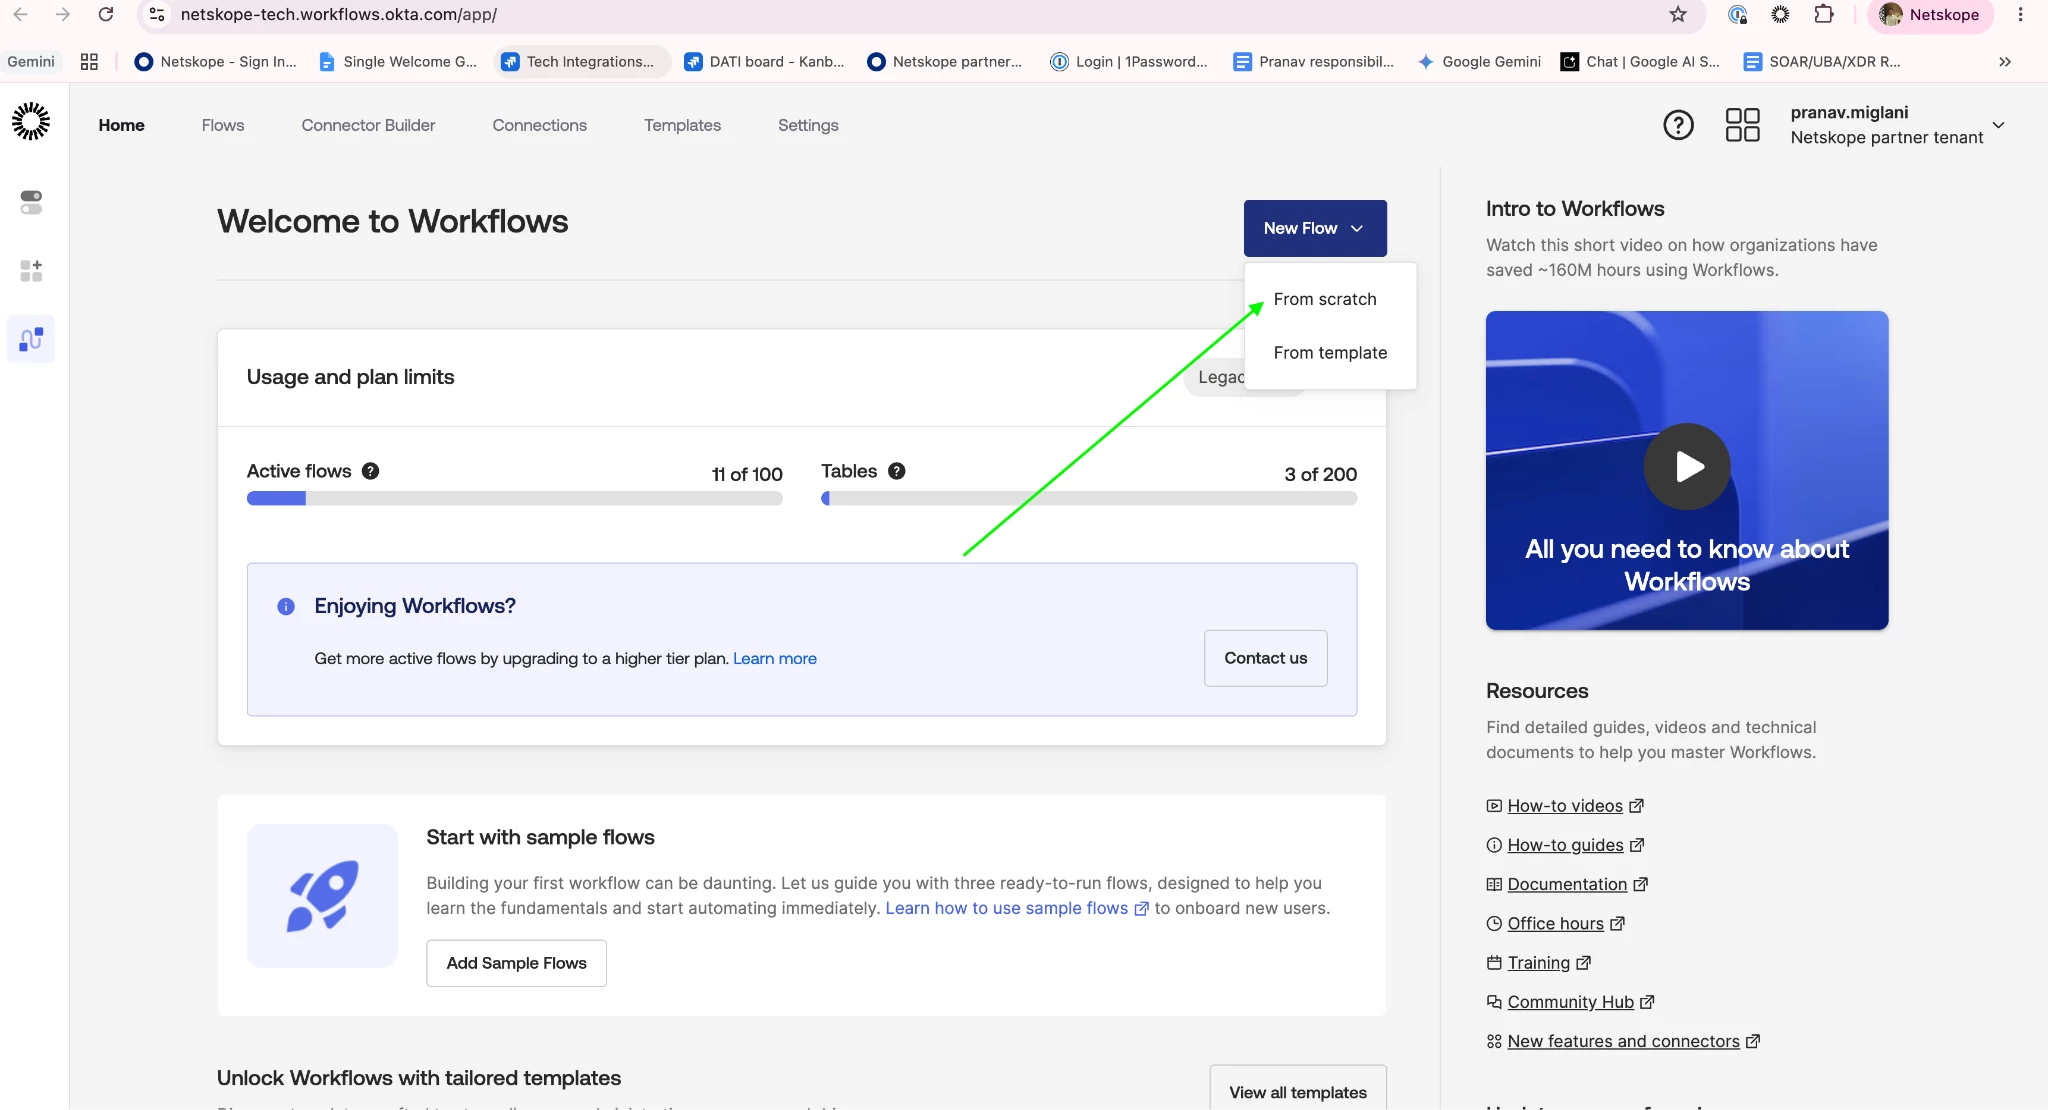Switch to the Home tab
2048x1110 pixels.
coord(121,125)
